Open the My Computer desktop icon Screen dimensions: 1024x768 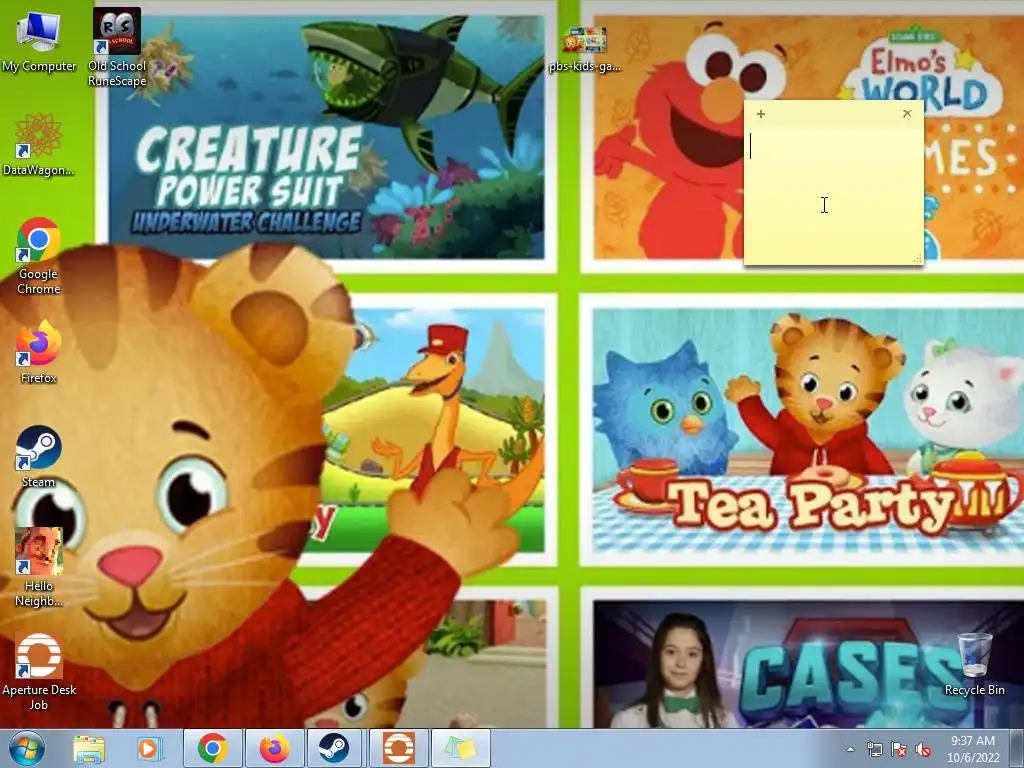[39, 40]
